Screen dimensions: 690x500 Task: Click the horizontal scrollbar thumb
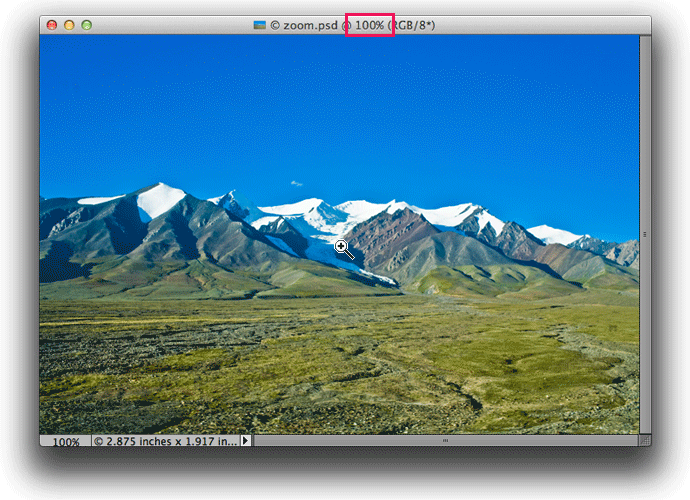click(445, 441)
